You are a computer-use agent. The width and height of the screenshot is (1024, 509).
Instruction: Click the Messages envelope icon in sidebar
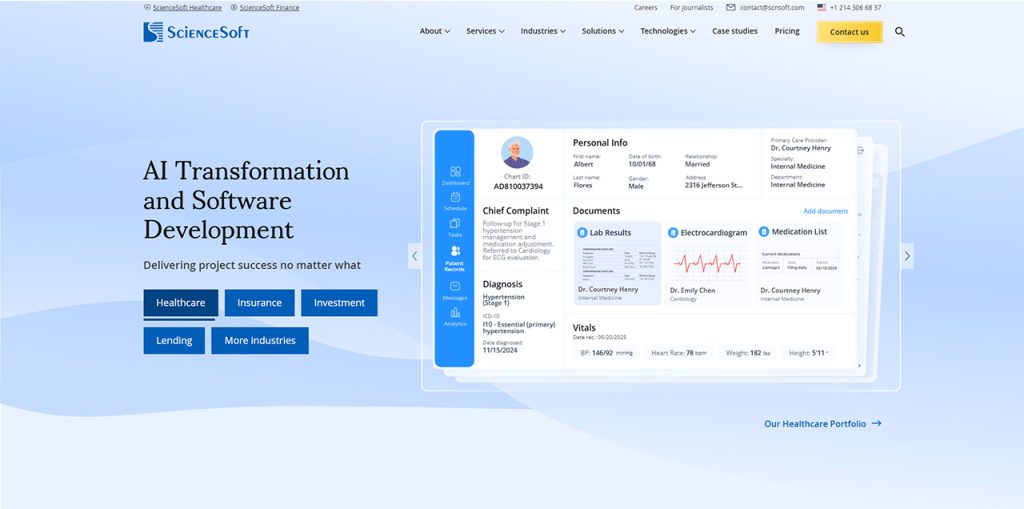[x=455, y=286]
